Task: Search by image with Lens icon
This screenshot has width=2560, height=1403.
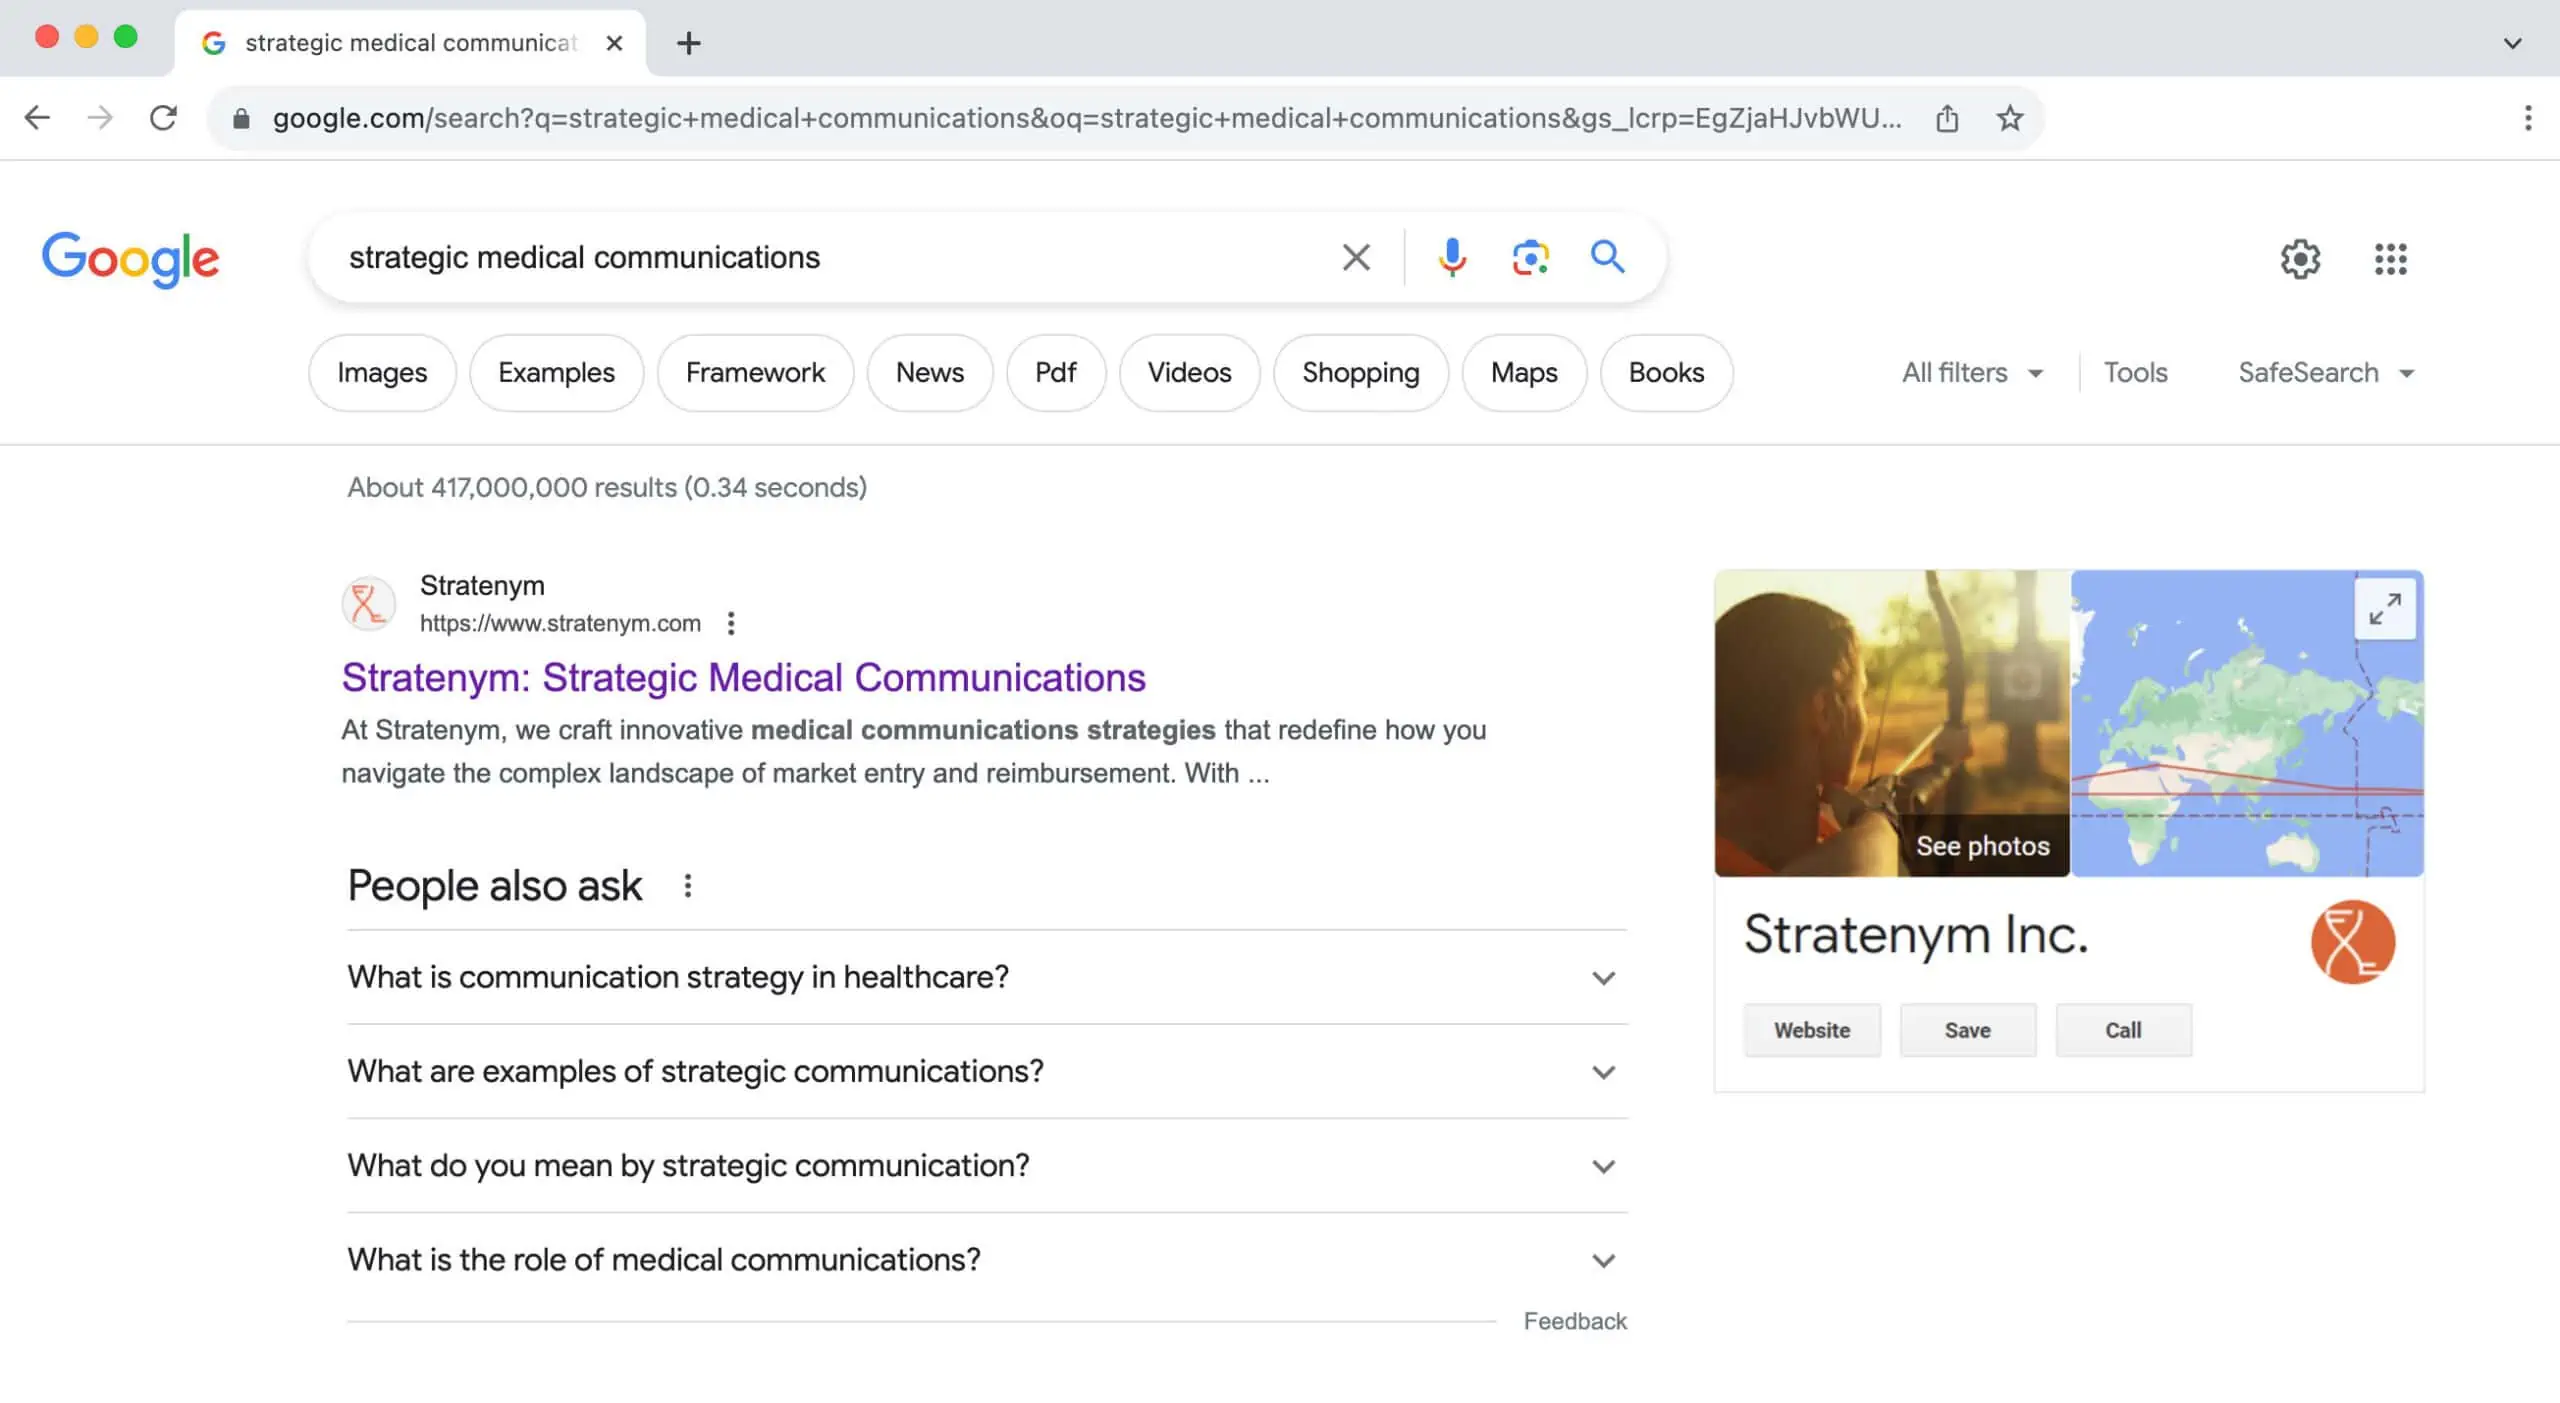Action: click(1530, 257)
